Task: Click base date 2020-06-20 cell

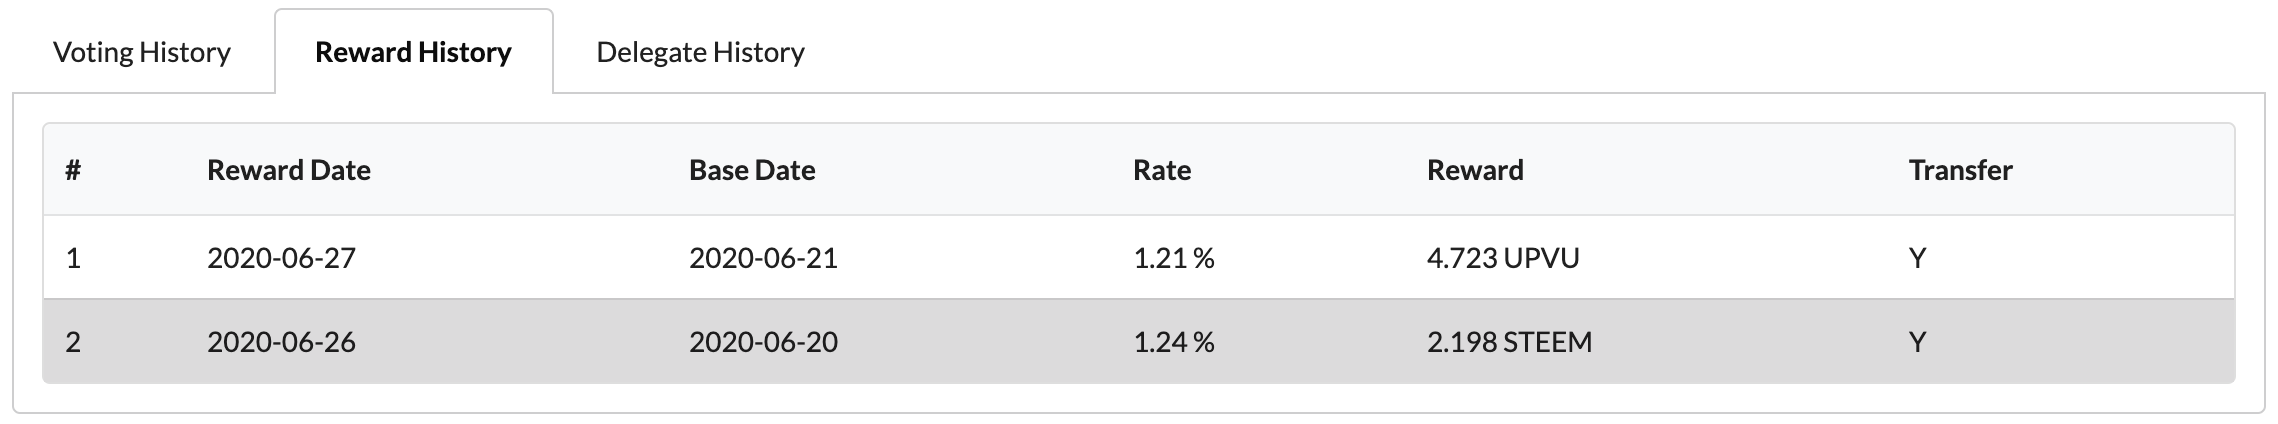Action: coord(763,342)
